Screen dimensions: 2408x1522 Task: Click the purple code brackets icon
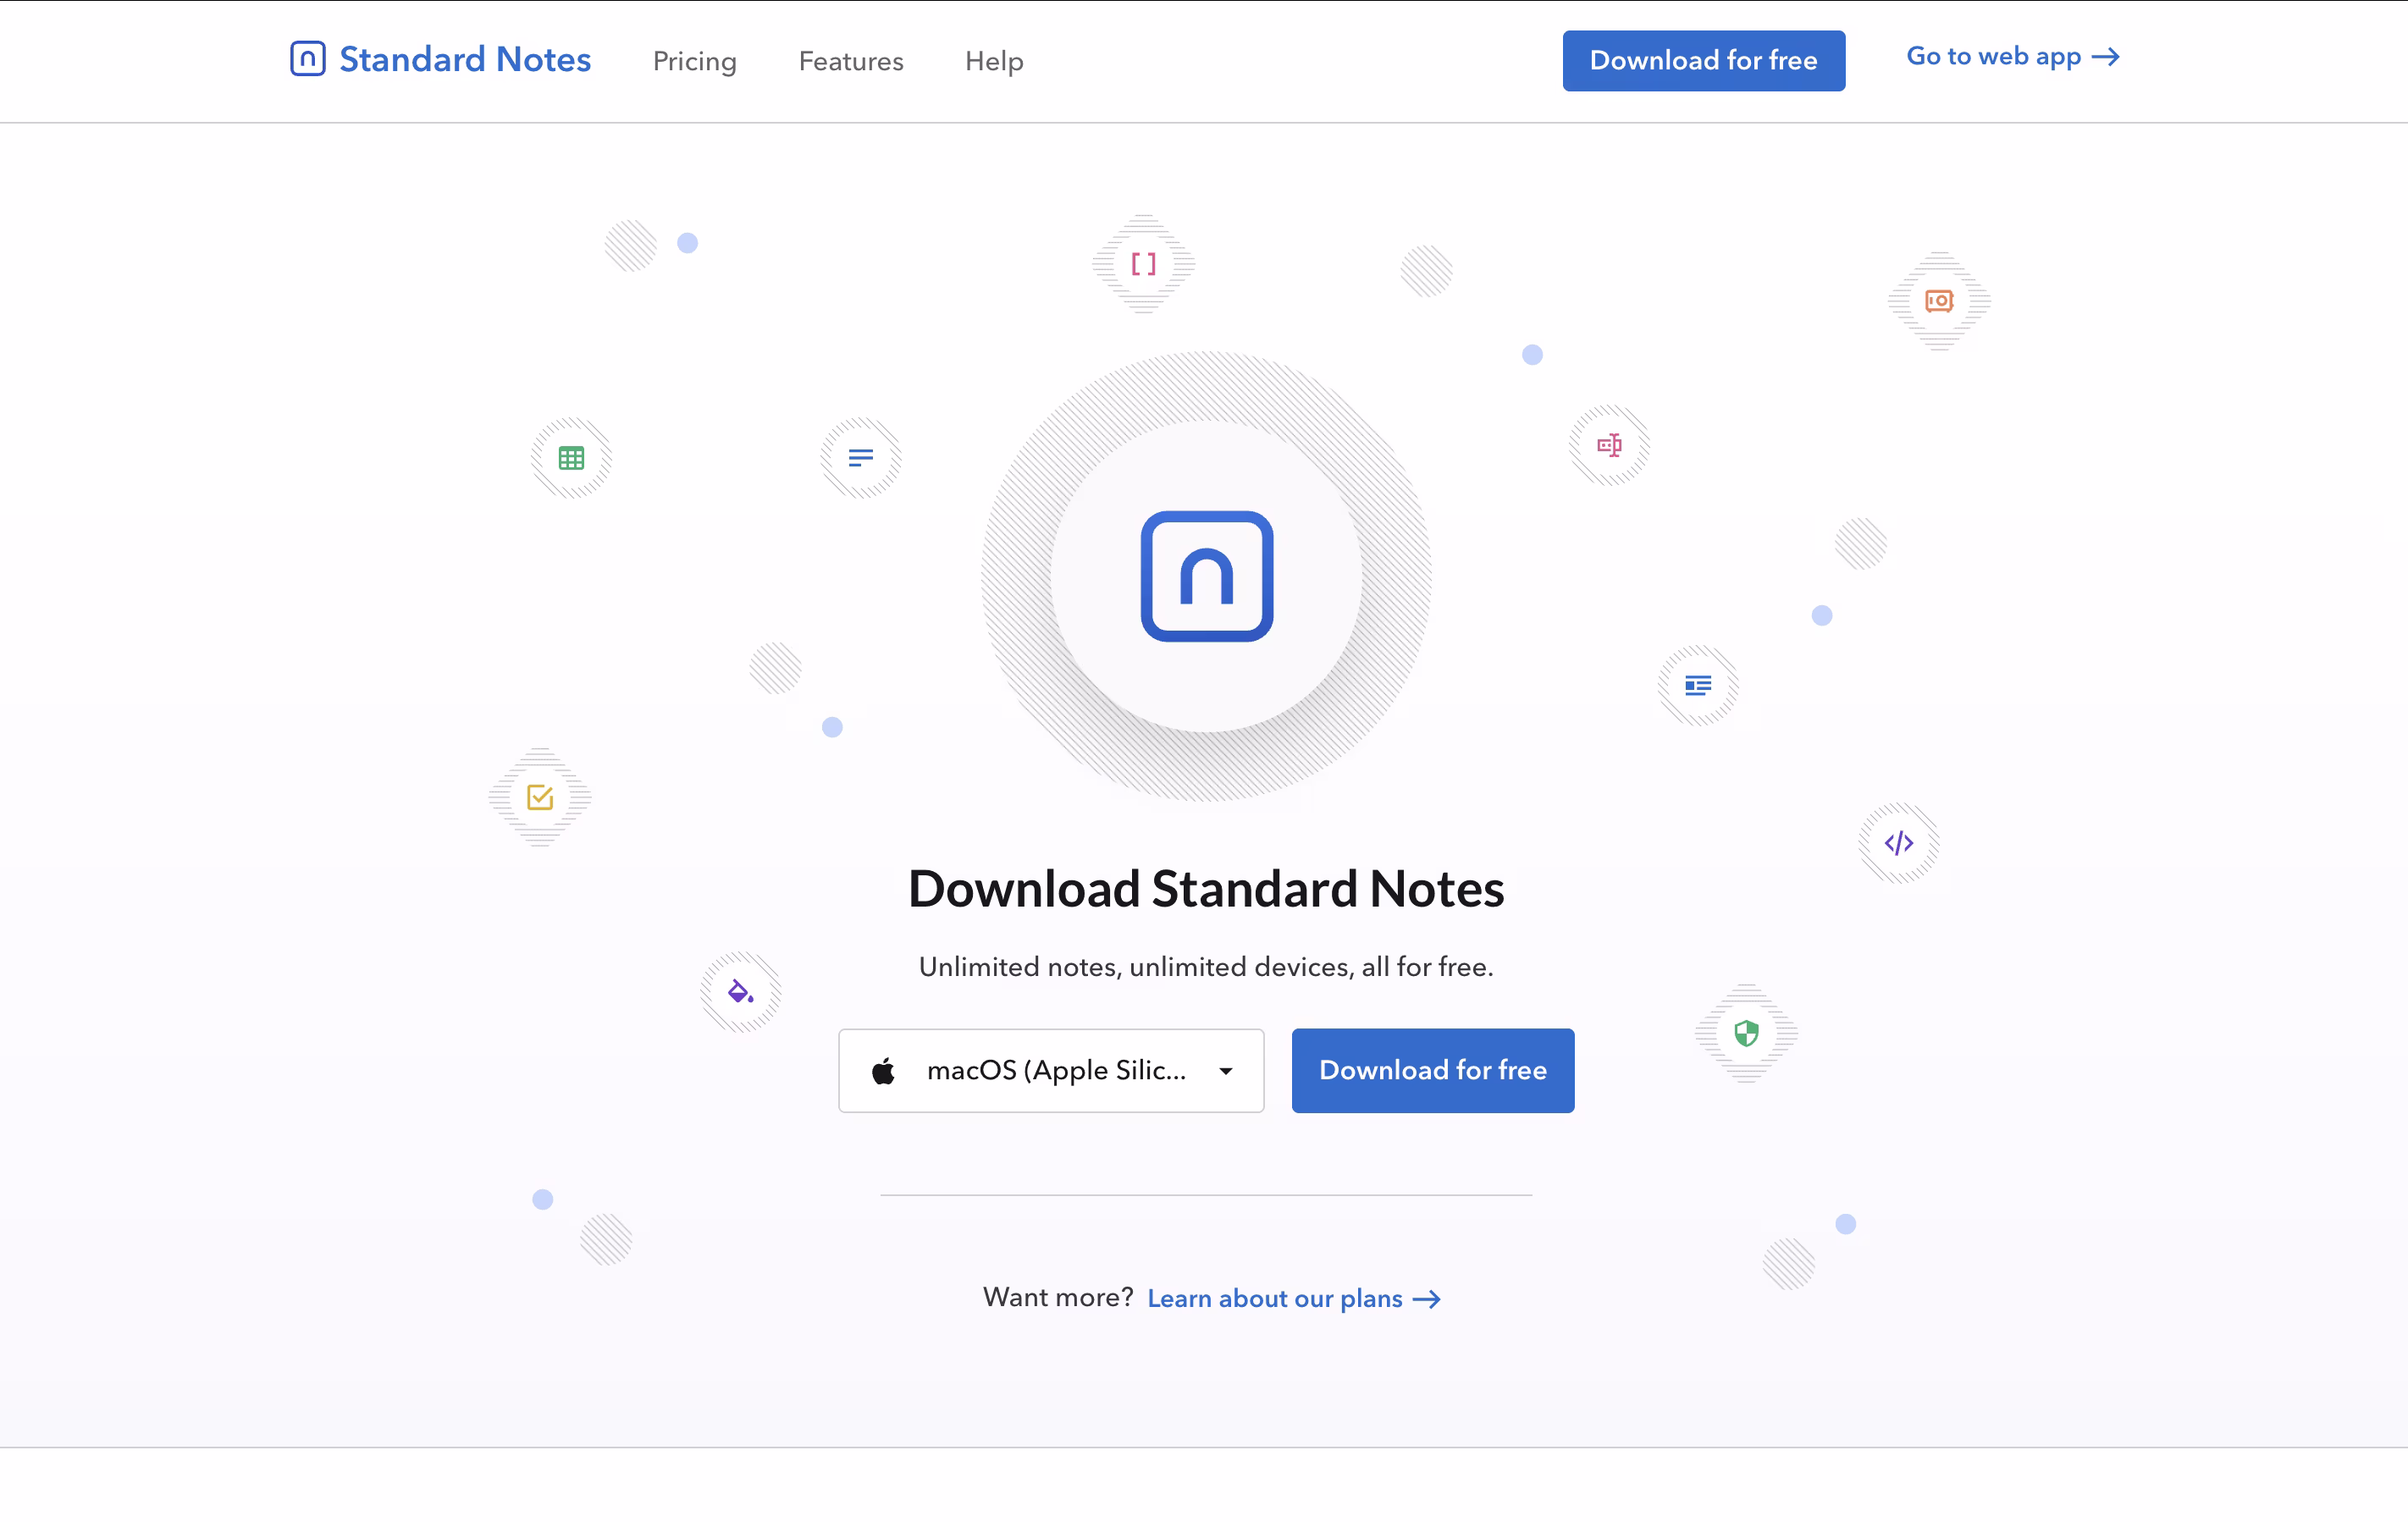click(1898, 843)
